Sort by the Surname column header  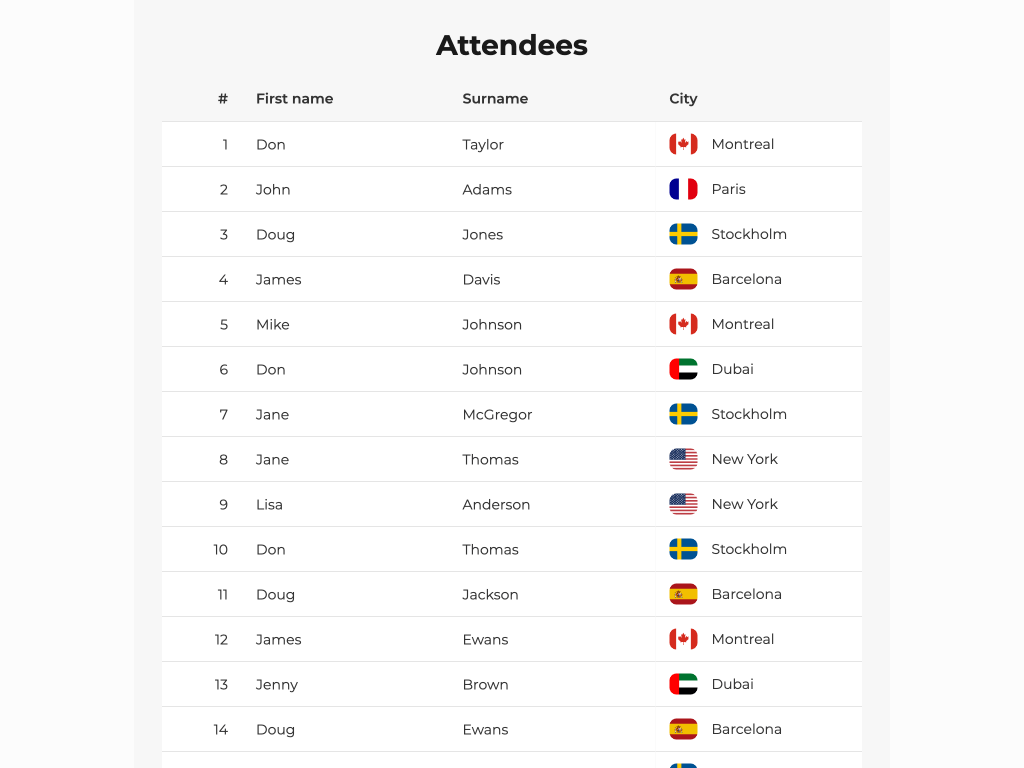[495, 99]
